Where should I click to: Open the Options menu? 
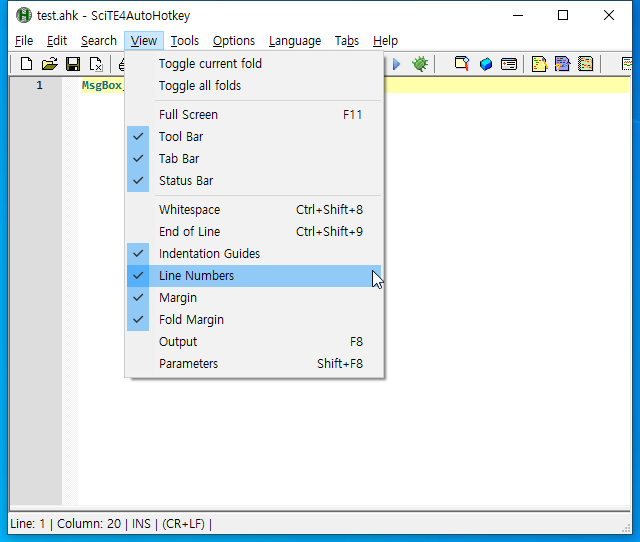[233, 41]
